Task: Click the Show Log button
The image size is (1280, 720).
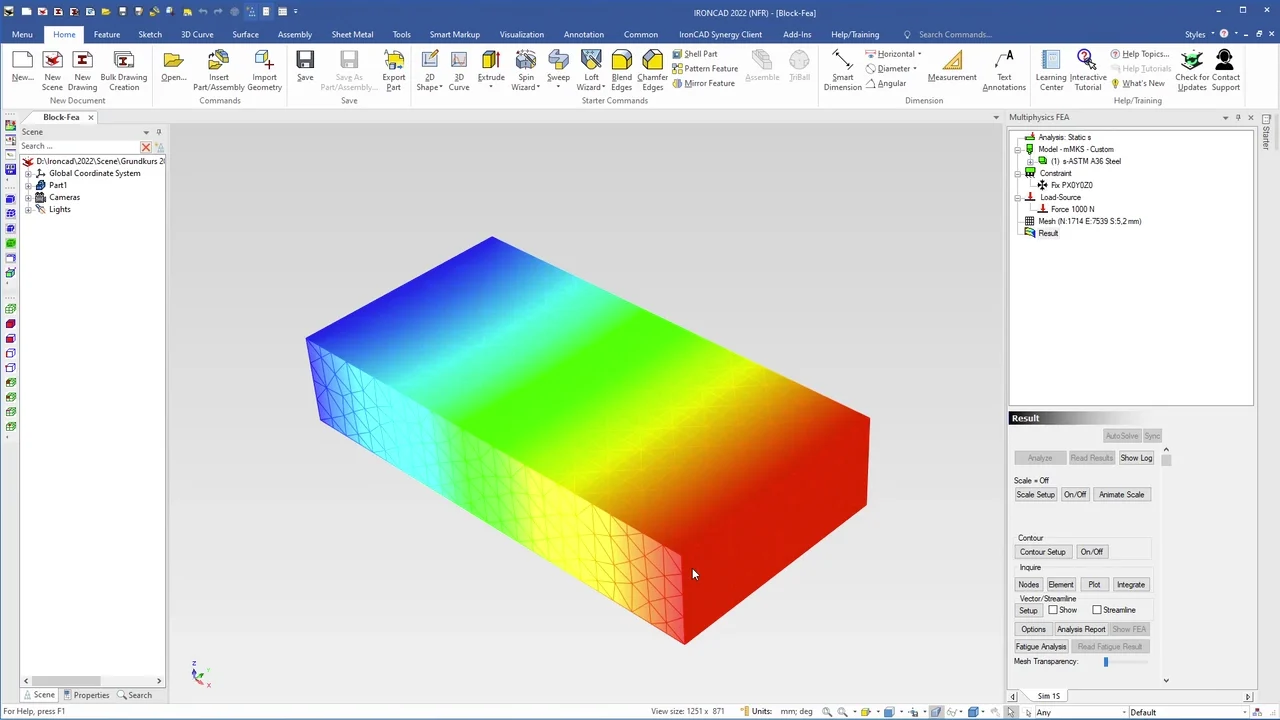Action: (1136, 458)
